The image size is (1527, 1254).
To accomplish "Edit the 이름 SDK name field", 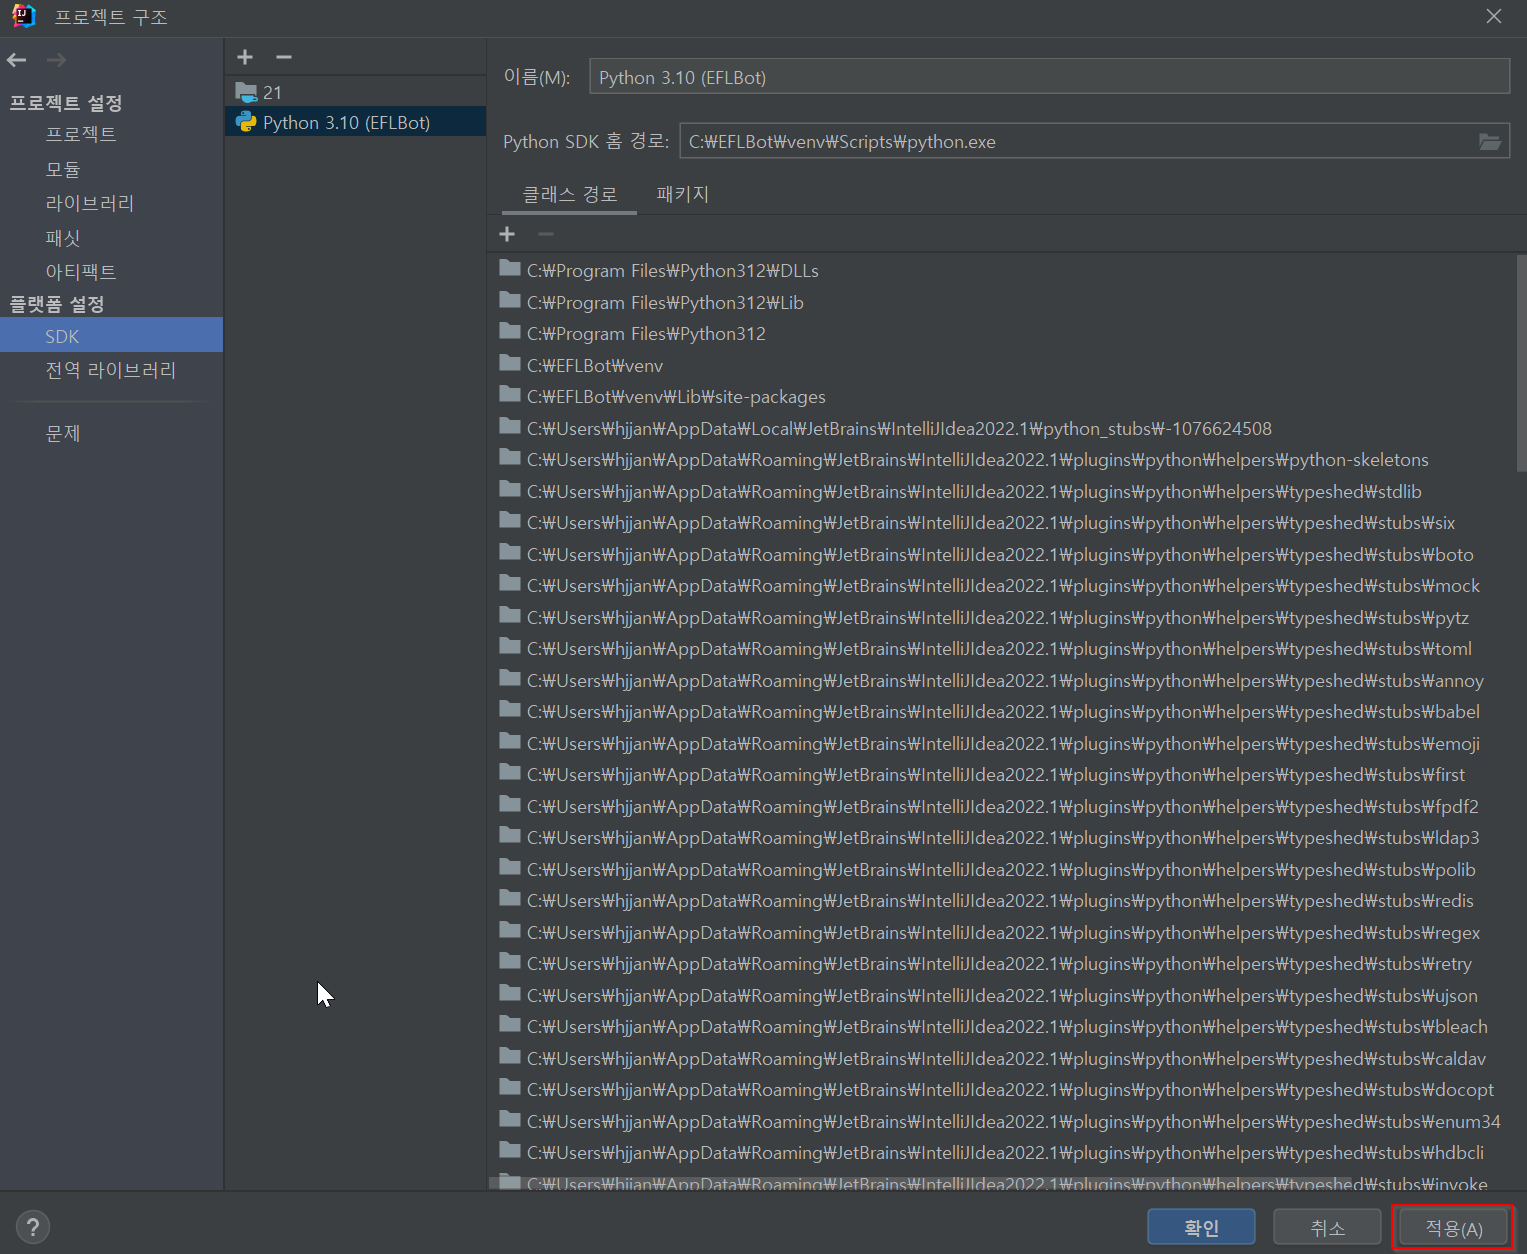I will (x=1049, y=77).
